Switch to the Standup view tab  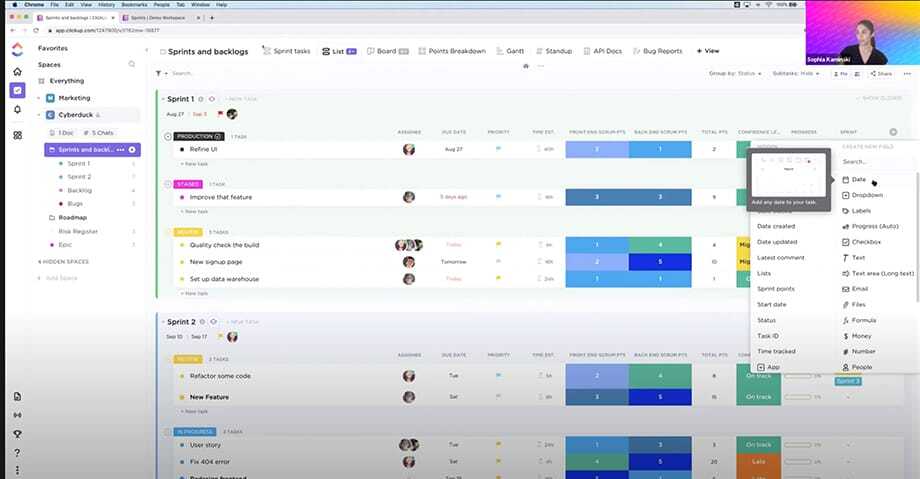click(x=553, y=51)
